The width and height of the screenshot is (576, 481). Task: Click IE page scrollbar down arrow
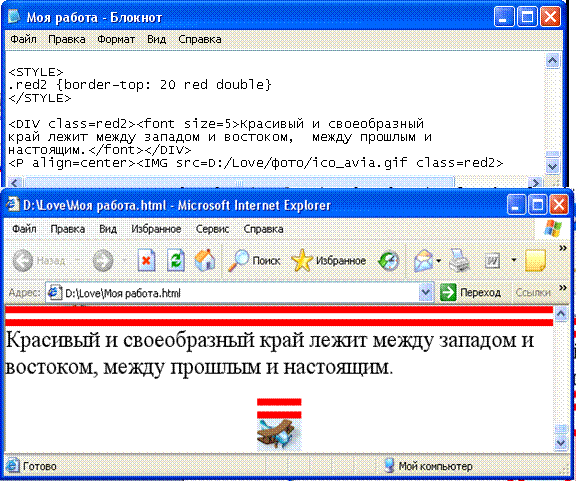click(x=561, y=442)
